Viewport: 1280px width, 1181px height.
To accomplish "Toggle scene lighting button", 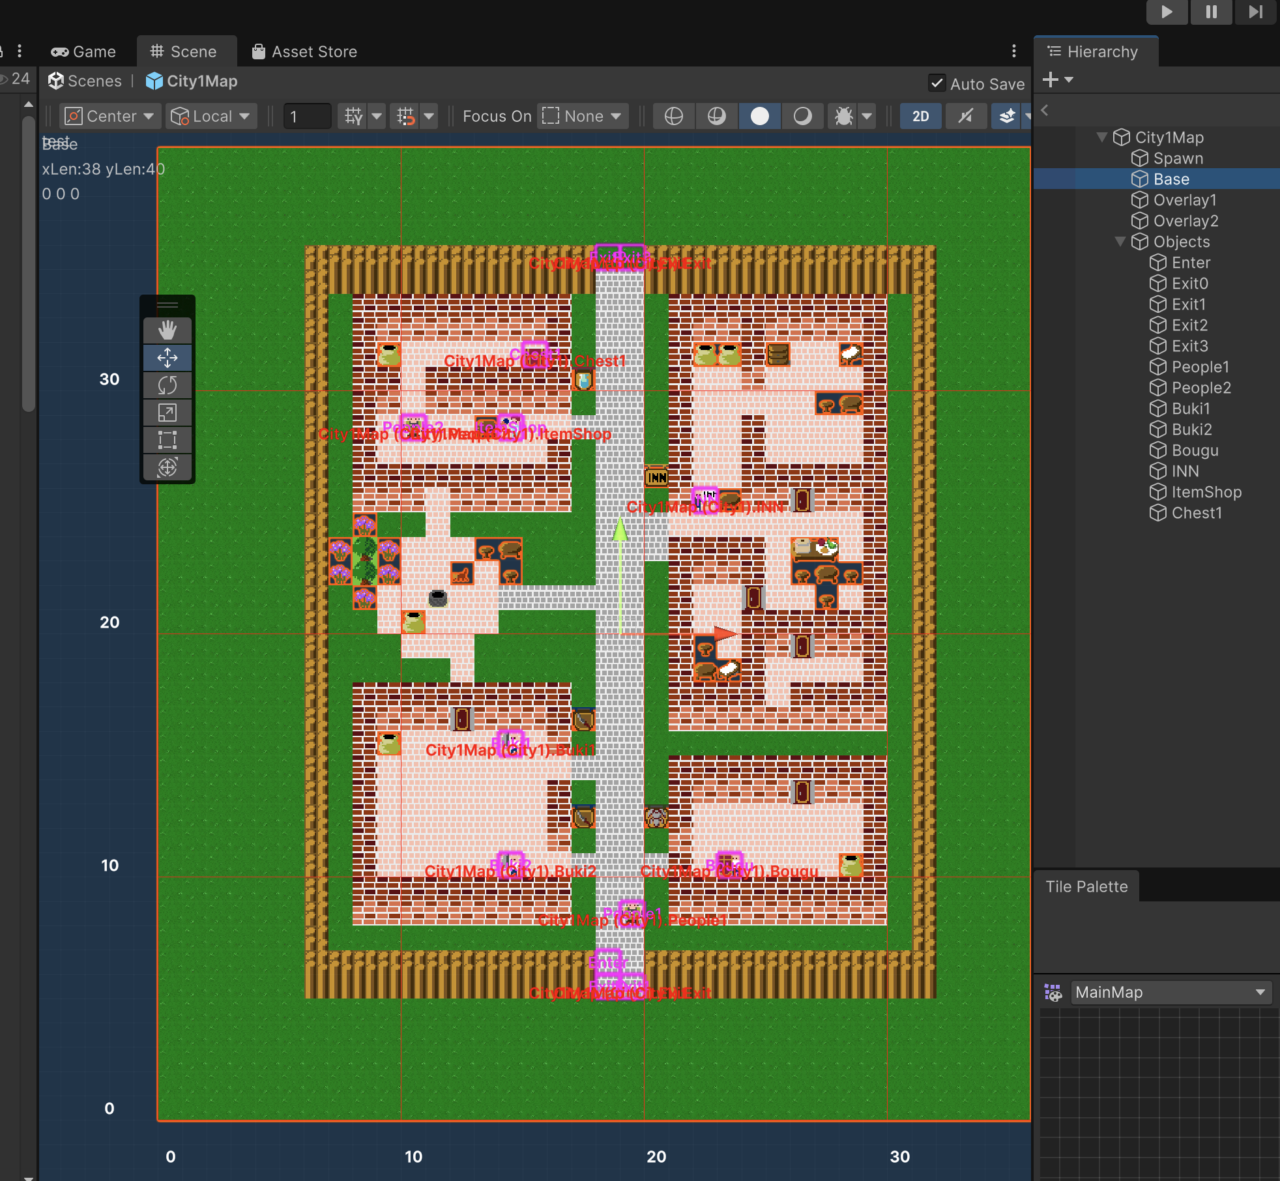I will pyautogui.click(x=965, y=116).
